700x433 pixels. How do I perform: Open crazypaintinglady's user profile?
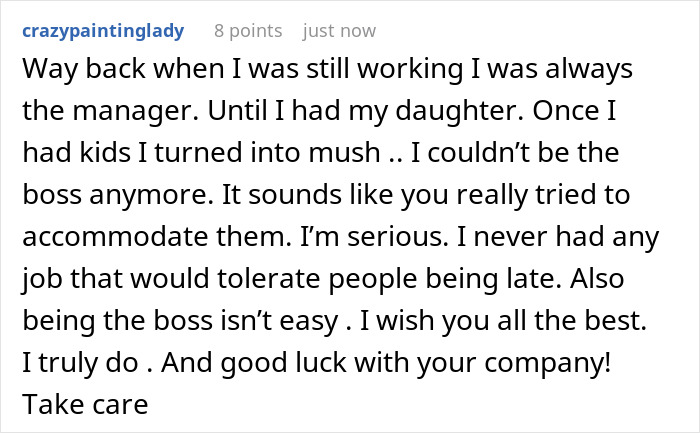click(x=100, y=31)
